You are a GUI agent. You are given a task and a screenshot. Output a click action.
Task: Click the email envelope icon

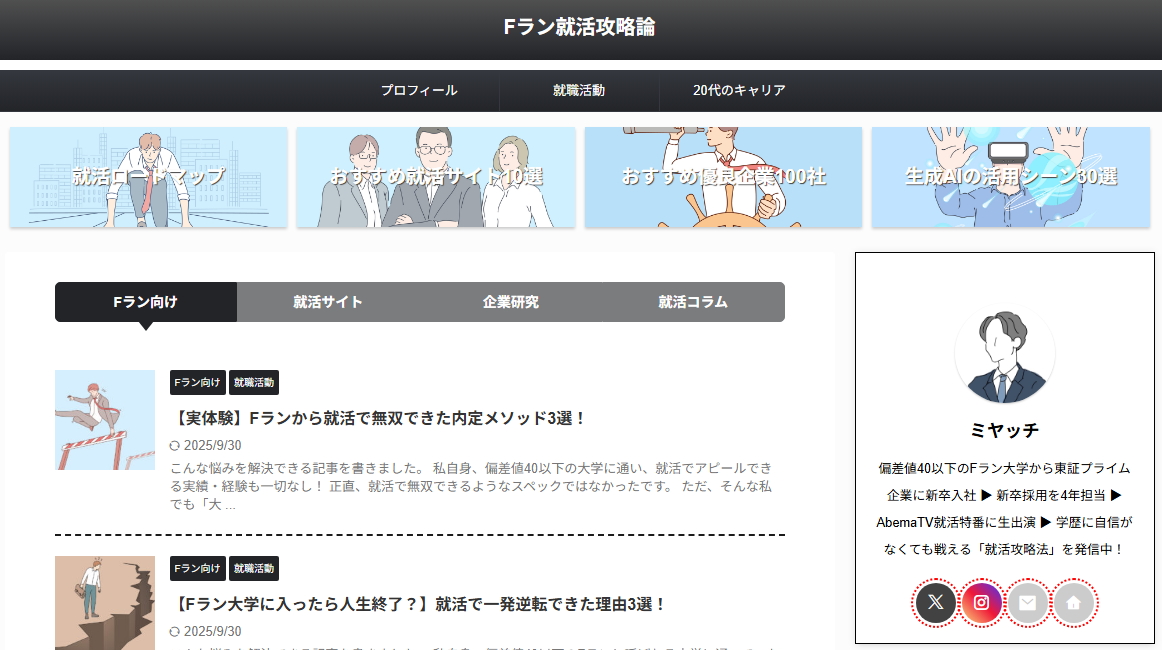1027,602
